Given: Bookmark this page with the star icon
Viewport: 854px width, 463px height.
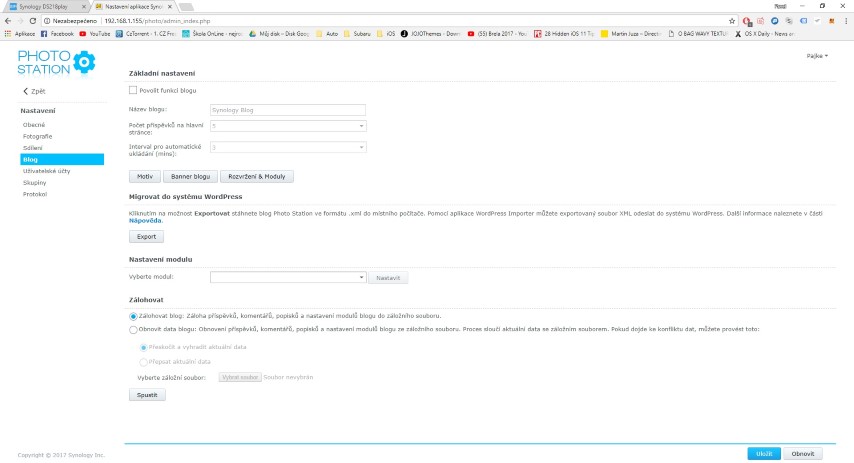Looking at the screenshot, I should tap(731, 21).
